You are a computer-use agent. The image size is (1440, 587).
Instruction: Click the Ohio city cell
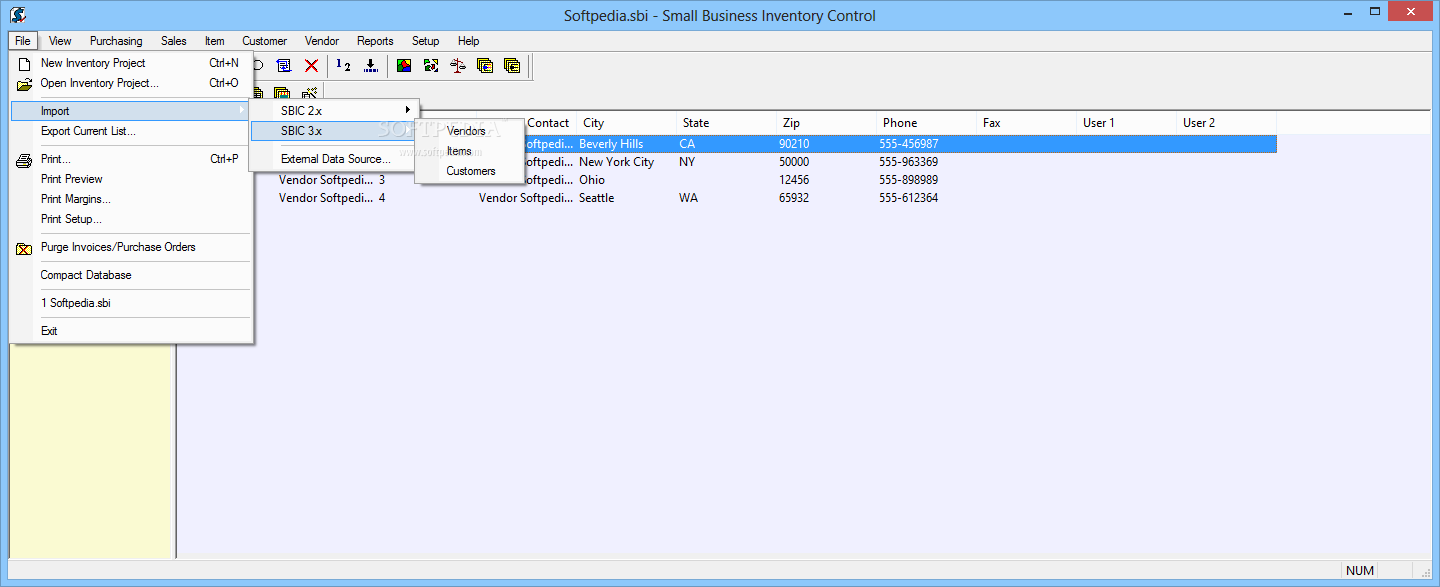pos(592,180)
